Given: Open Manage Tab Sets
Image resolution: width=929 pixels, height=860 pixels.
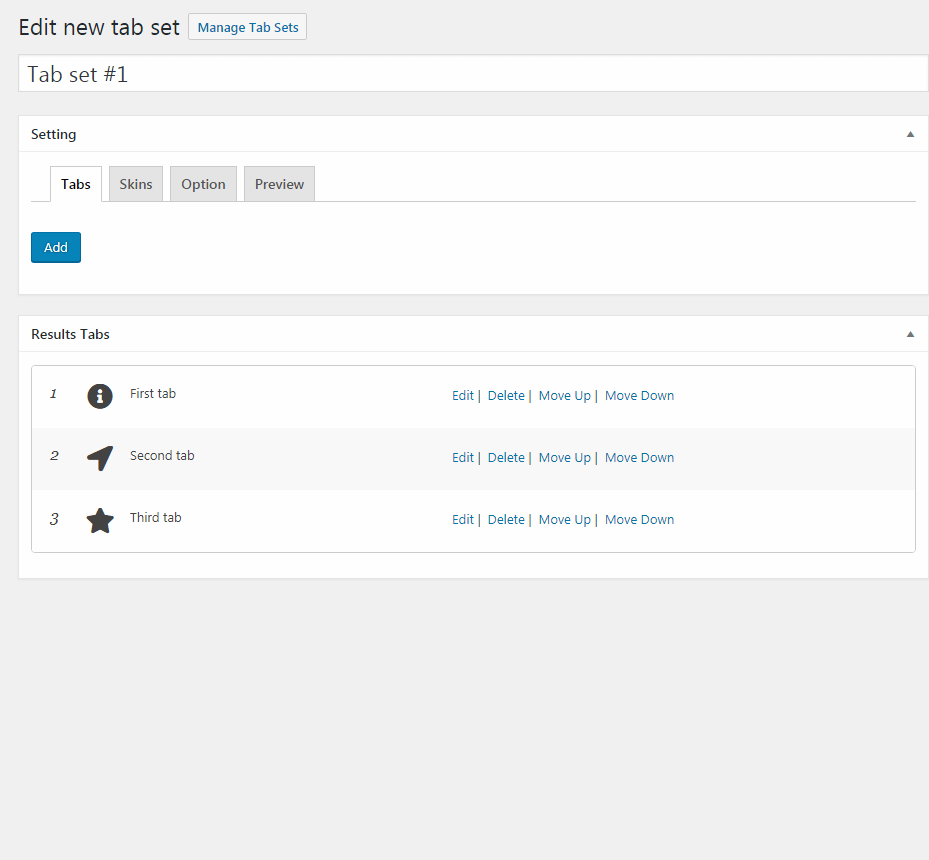Looking at the screenshot, I should coord(248,27).
